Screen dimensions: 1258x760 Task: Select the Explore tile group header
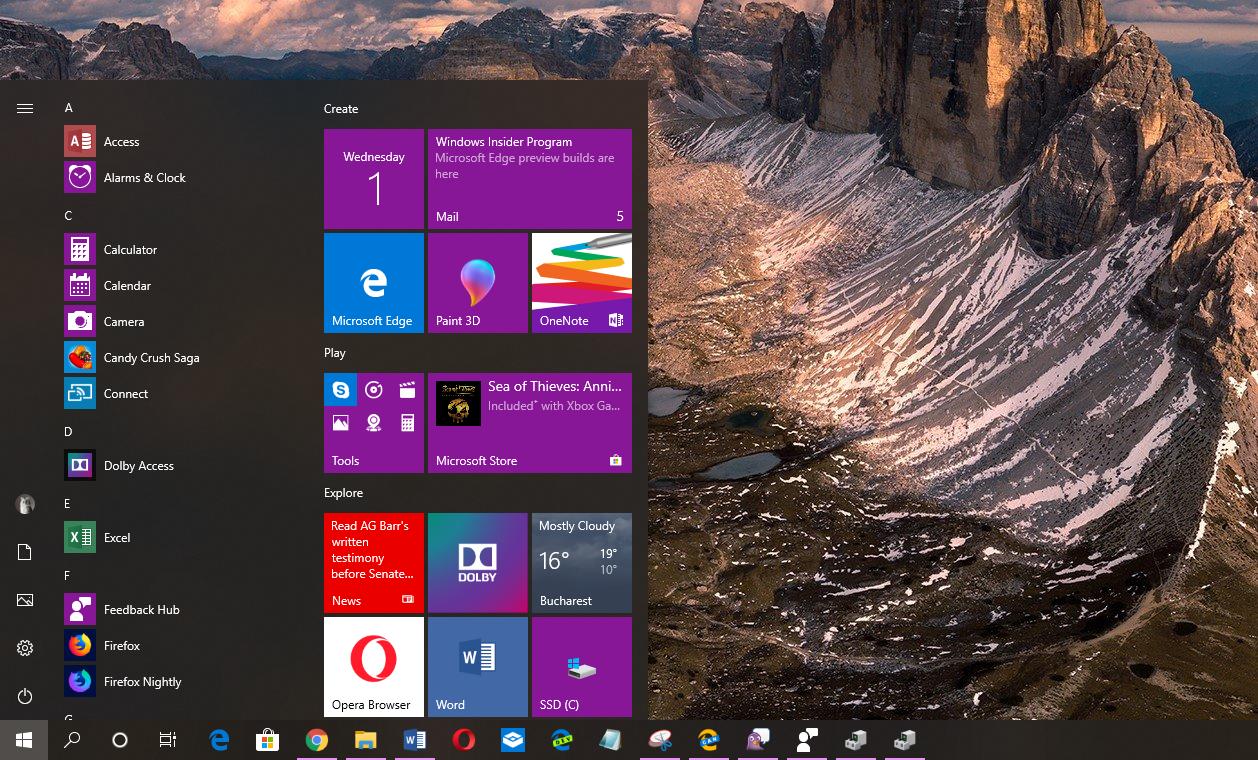(x=343, y=493)
